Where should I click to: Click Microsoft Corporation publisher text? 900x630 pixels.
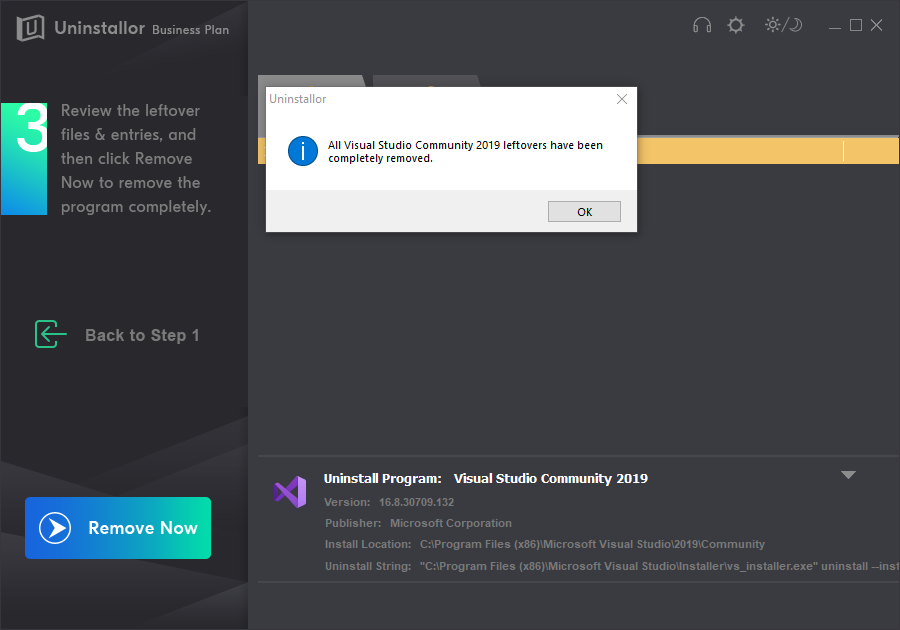451,523
